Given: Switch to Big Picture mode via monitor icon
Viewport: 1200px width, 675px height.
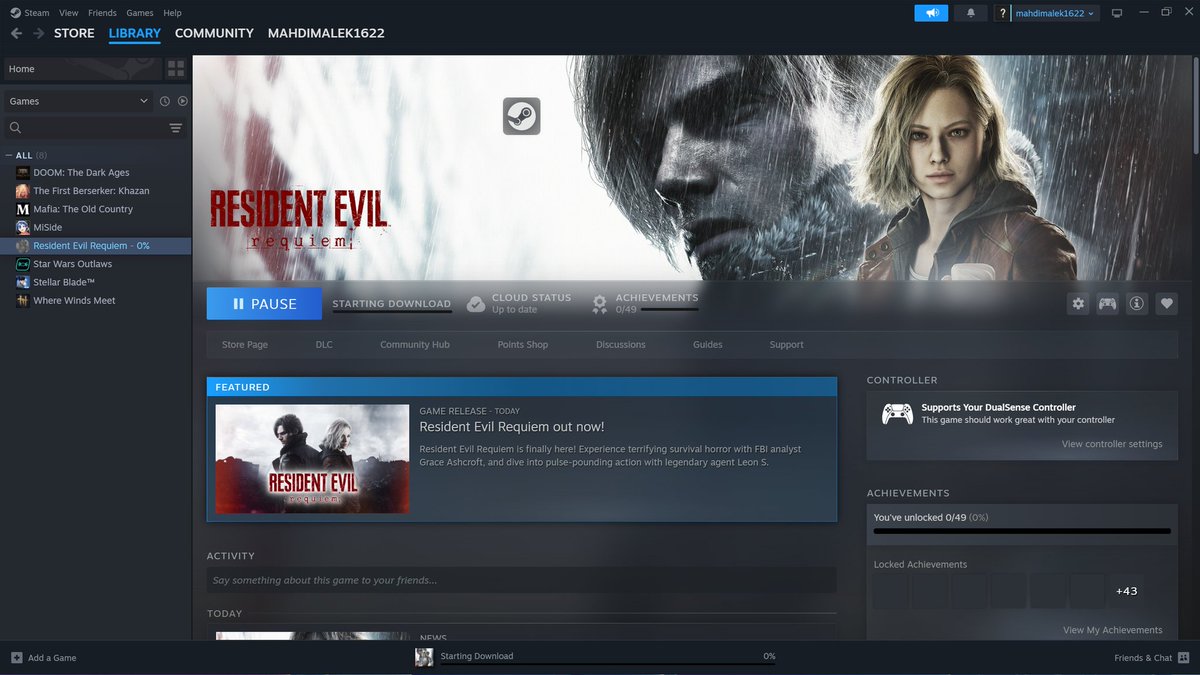Looking at the screenshot, I should pos(1117,13).
